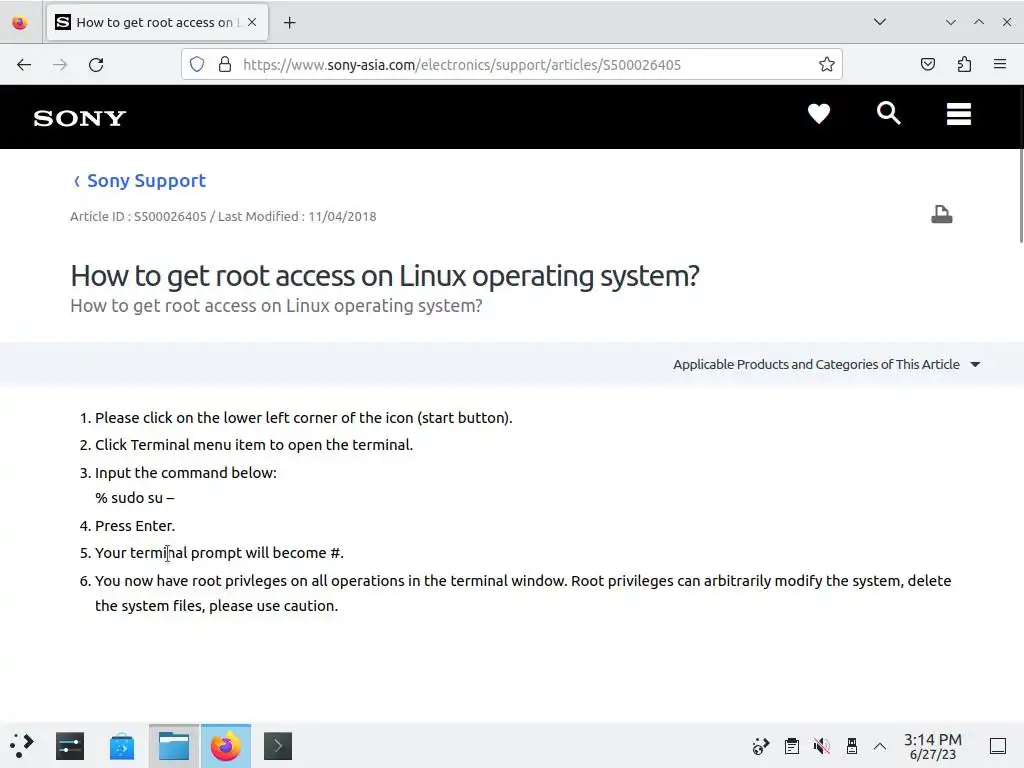Click 'Click Terminal menu item' step text

(254, 445)
